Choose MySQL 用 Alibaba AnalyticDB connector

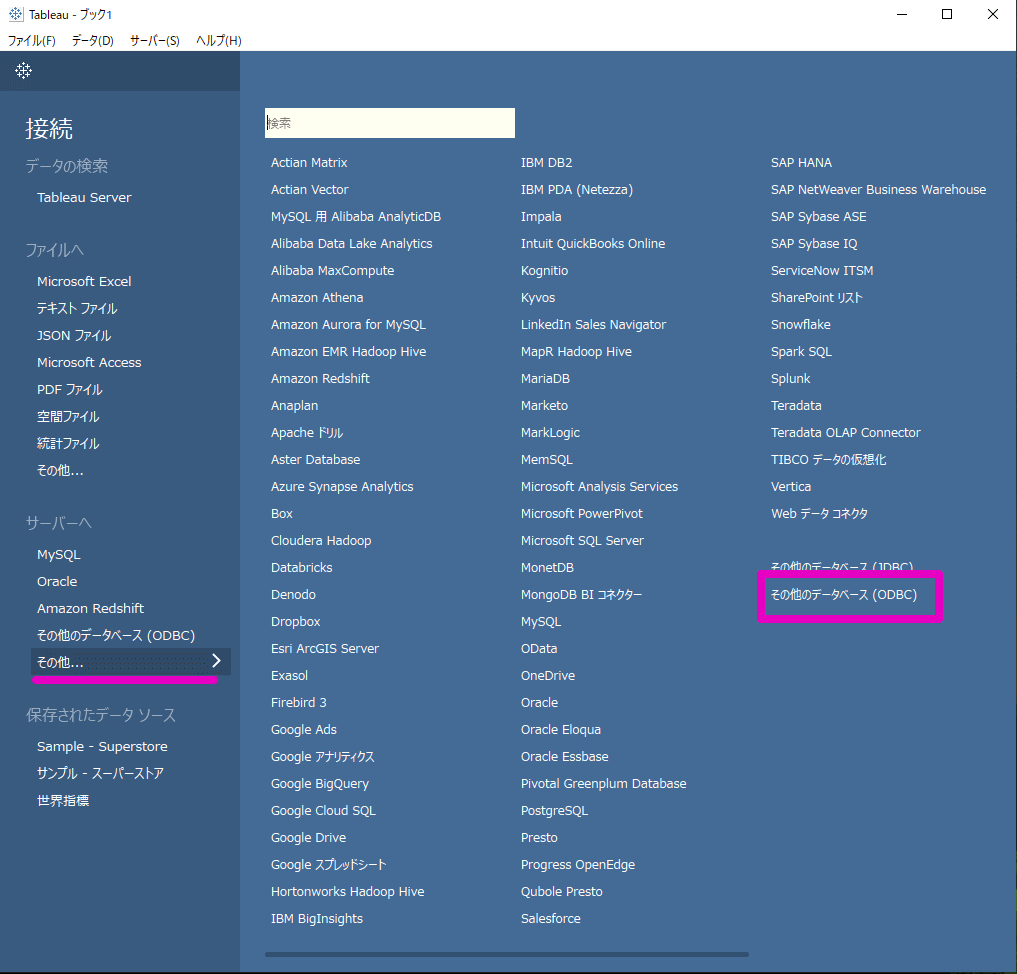356,217
